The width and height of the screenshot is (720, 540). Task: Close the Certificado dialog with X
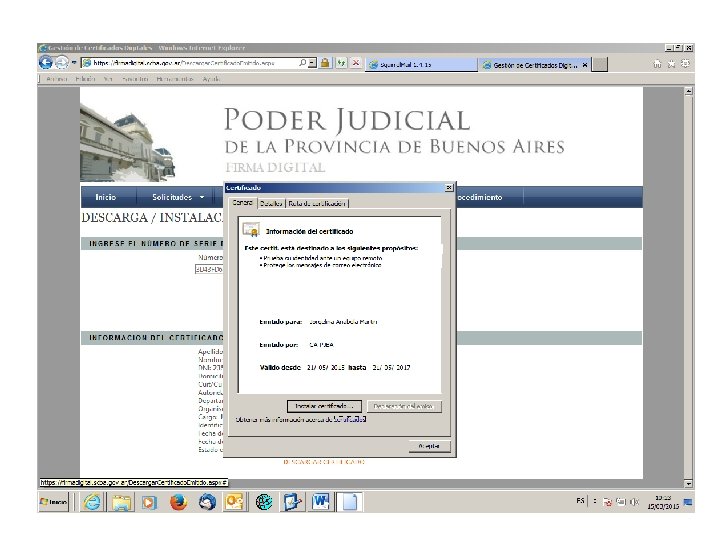pyautogui.click(x=449, y=187)
